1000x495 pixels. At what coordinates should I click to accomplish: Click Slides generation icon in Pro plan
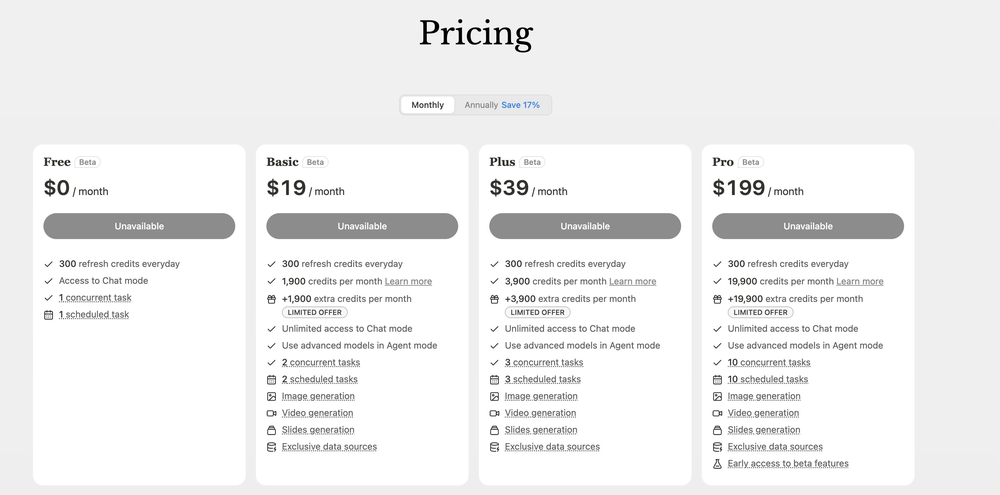(x=717, y=430)
